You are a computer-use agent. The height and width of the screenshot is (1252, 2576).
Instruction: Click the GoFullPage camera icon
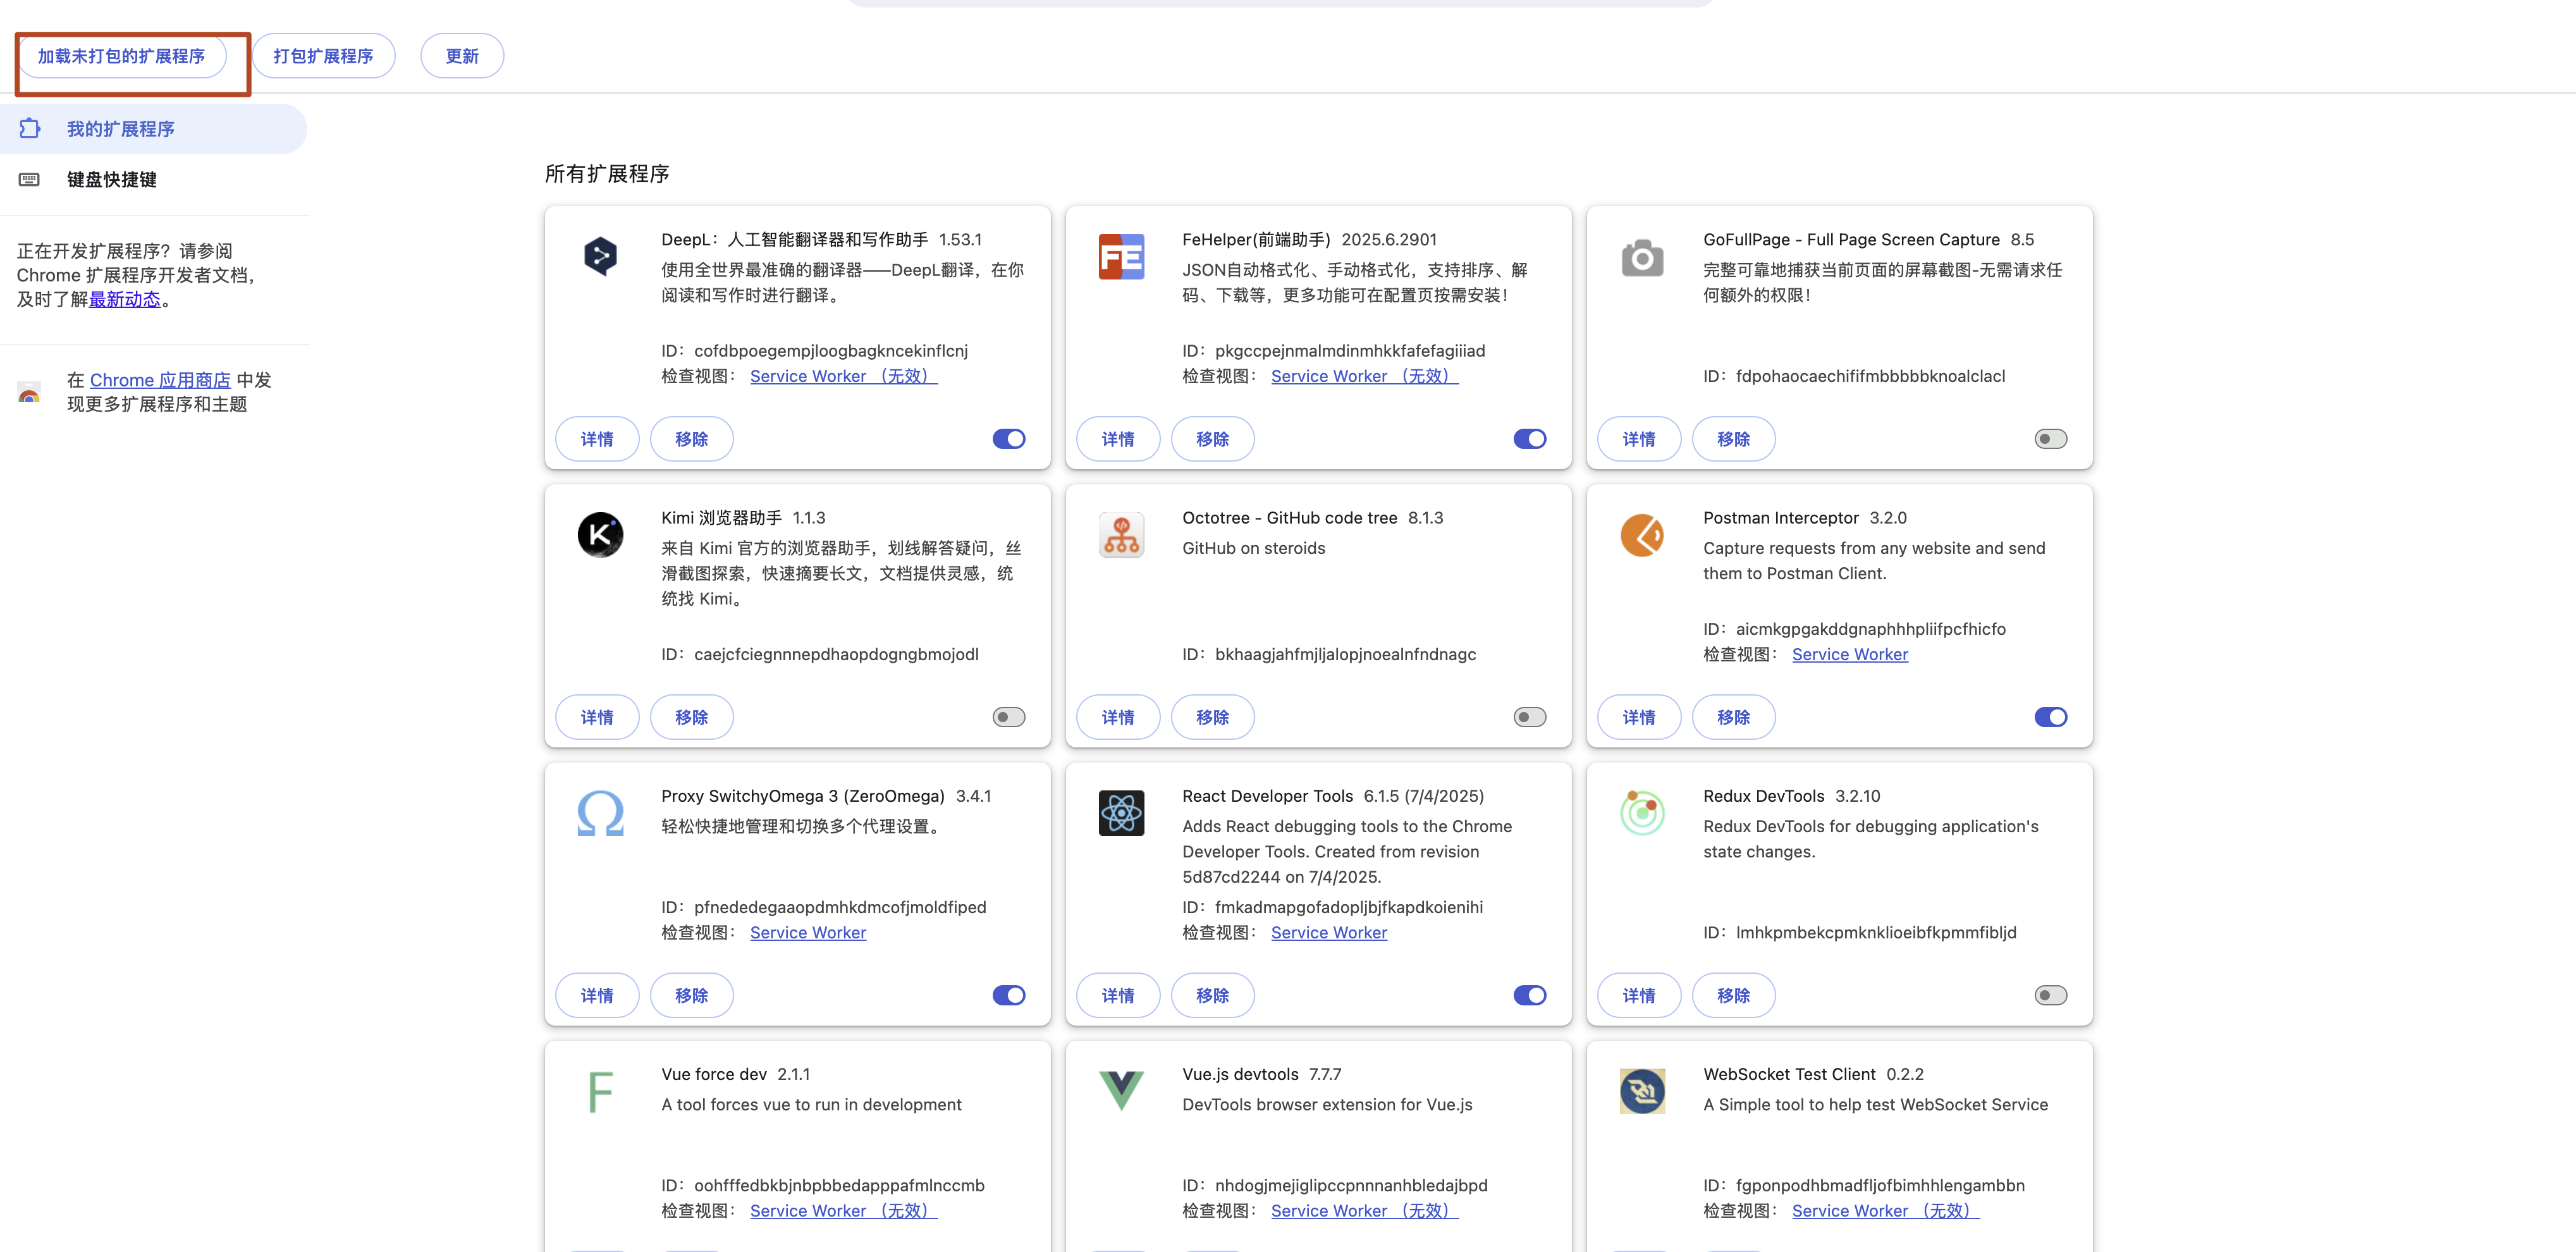tap(1642, 257)
